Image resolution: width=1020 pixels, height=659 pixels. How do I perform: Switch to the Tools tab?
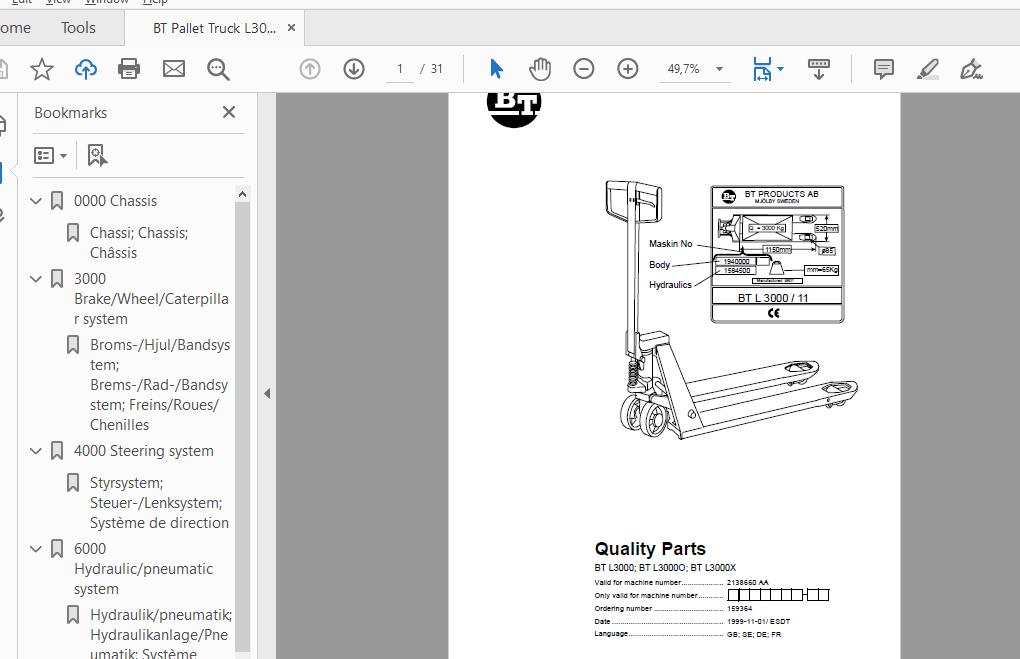78,28
